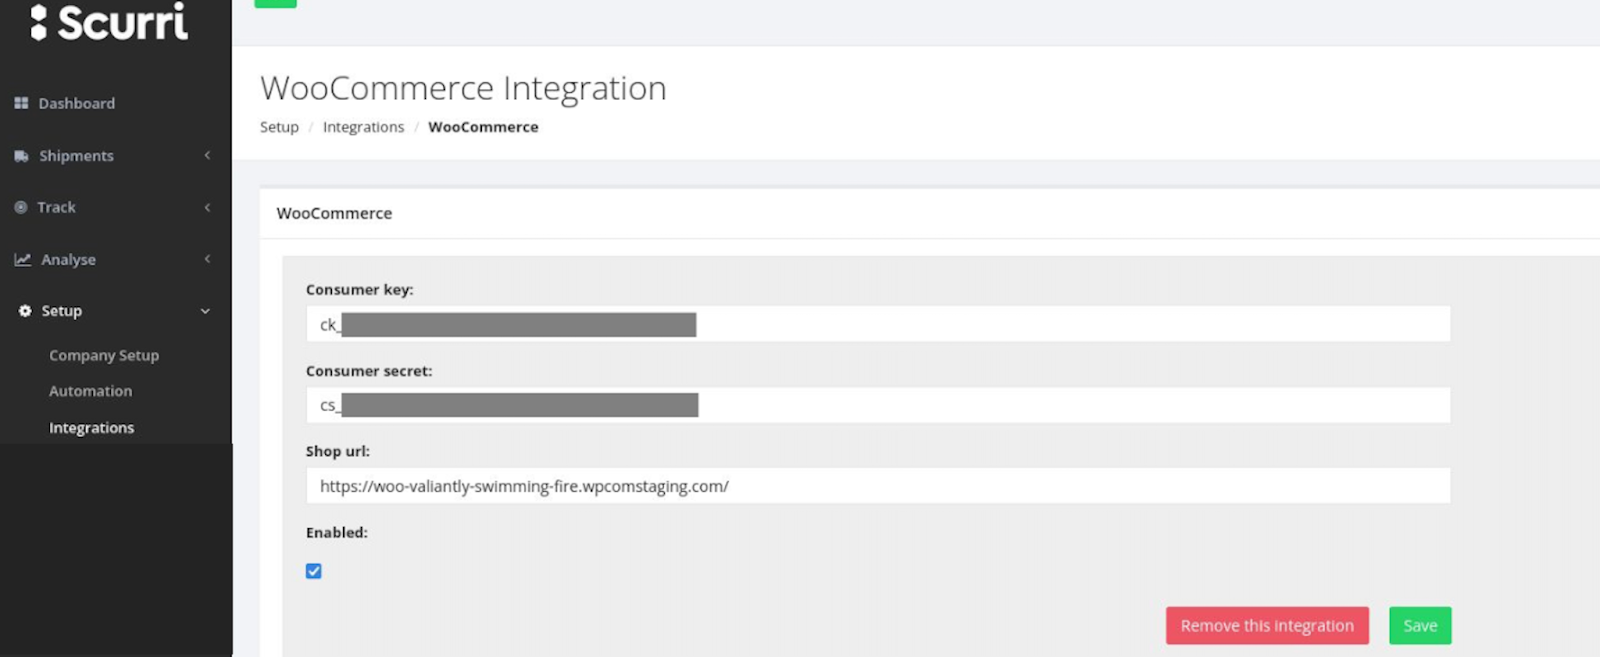Click the Setup gear icon
The height and width of the screenshot is (657, 1600).
(x=25, y=311)
